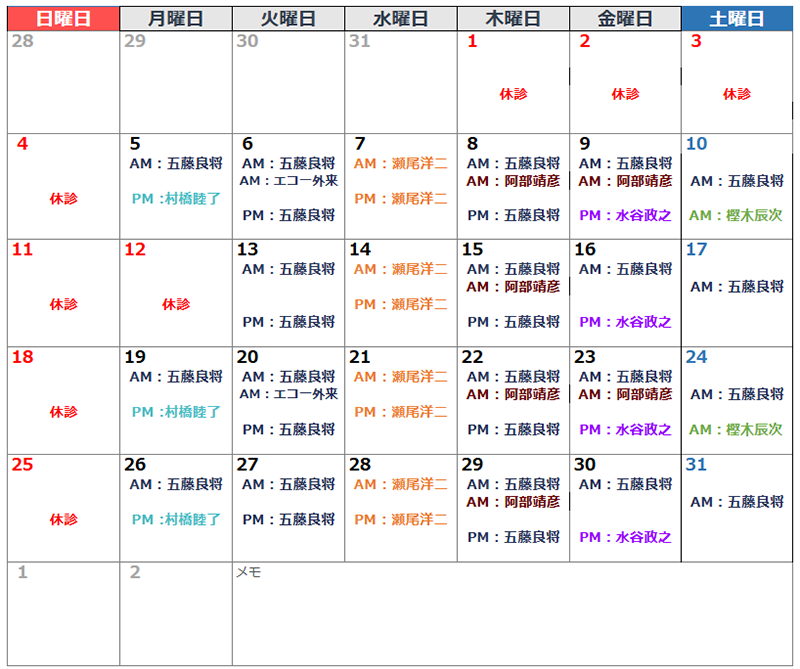This screenshot has width=800, height=669.
Task: Open PM：水谷政之 entry on the 30th
Action: click(x=625, y=537)
